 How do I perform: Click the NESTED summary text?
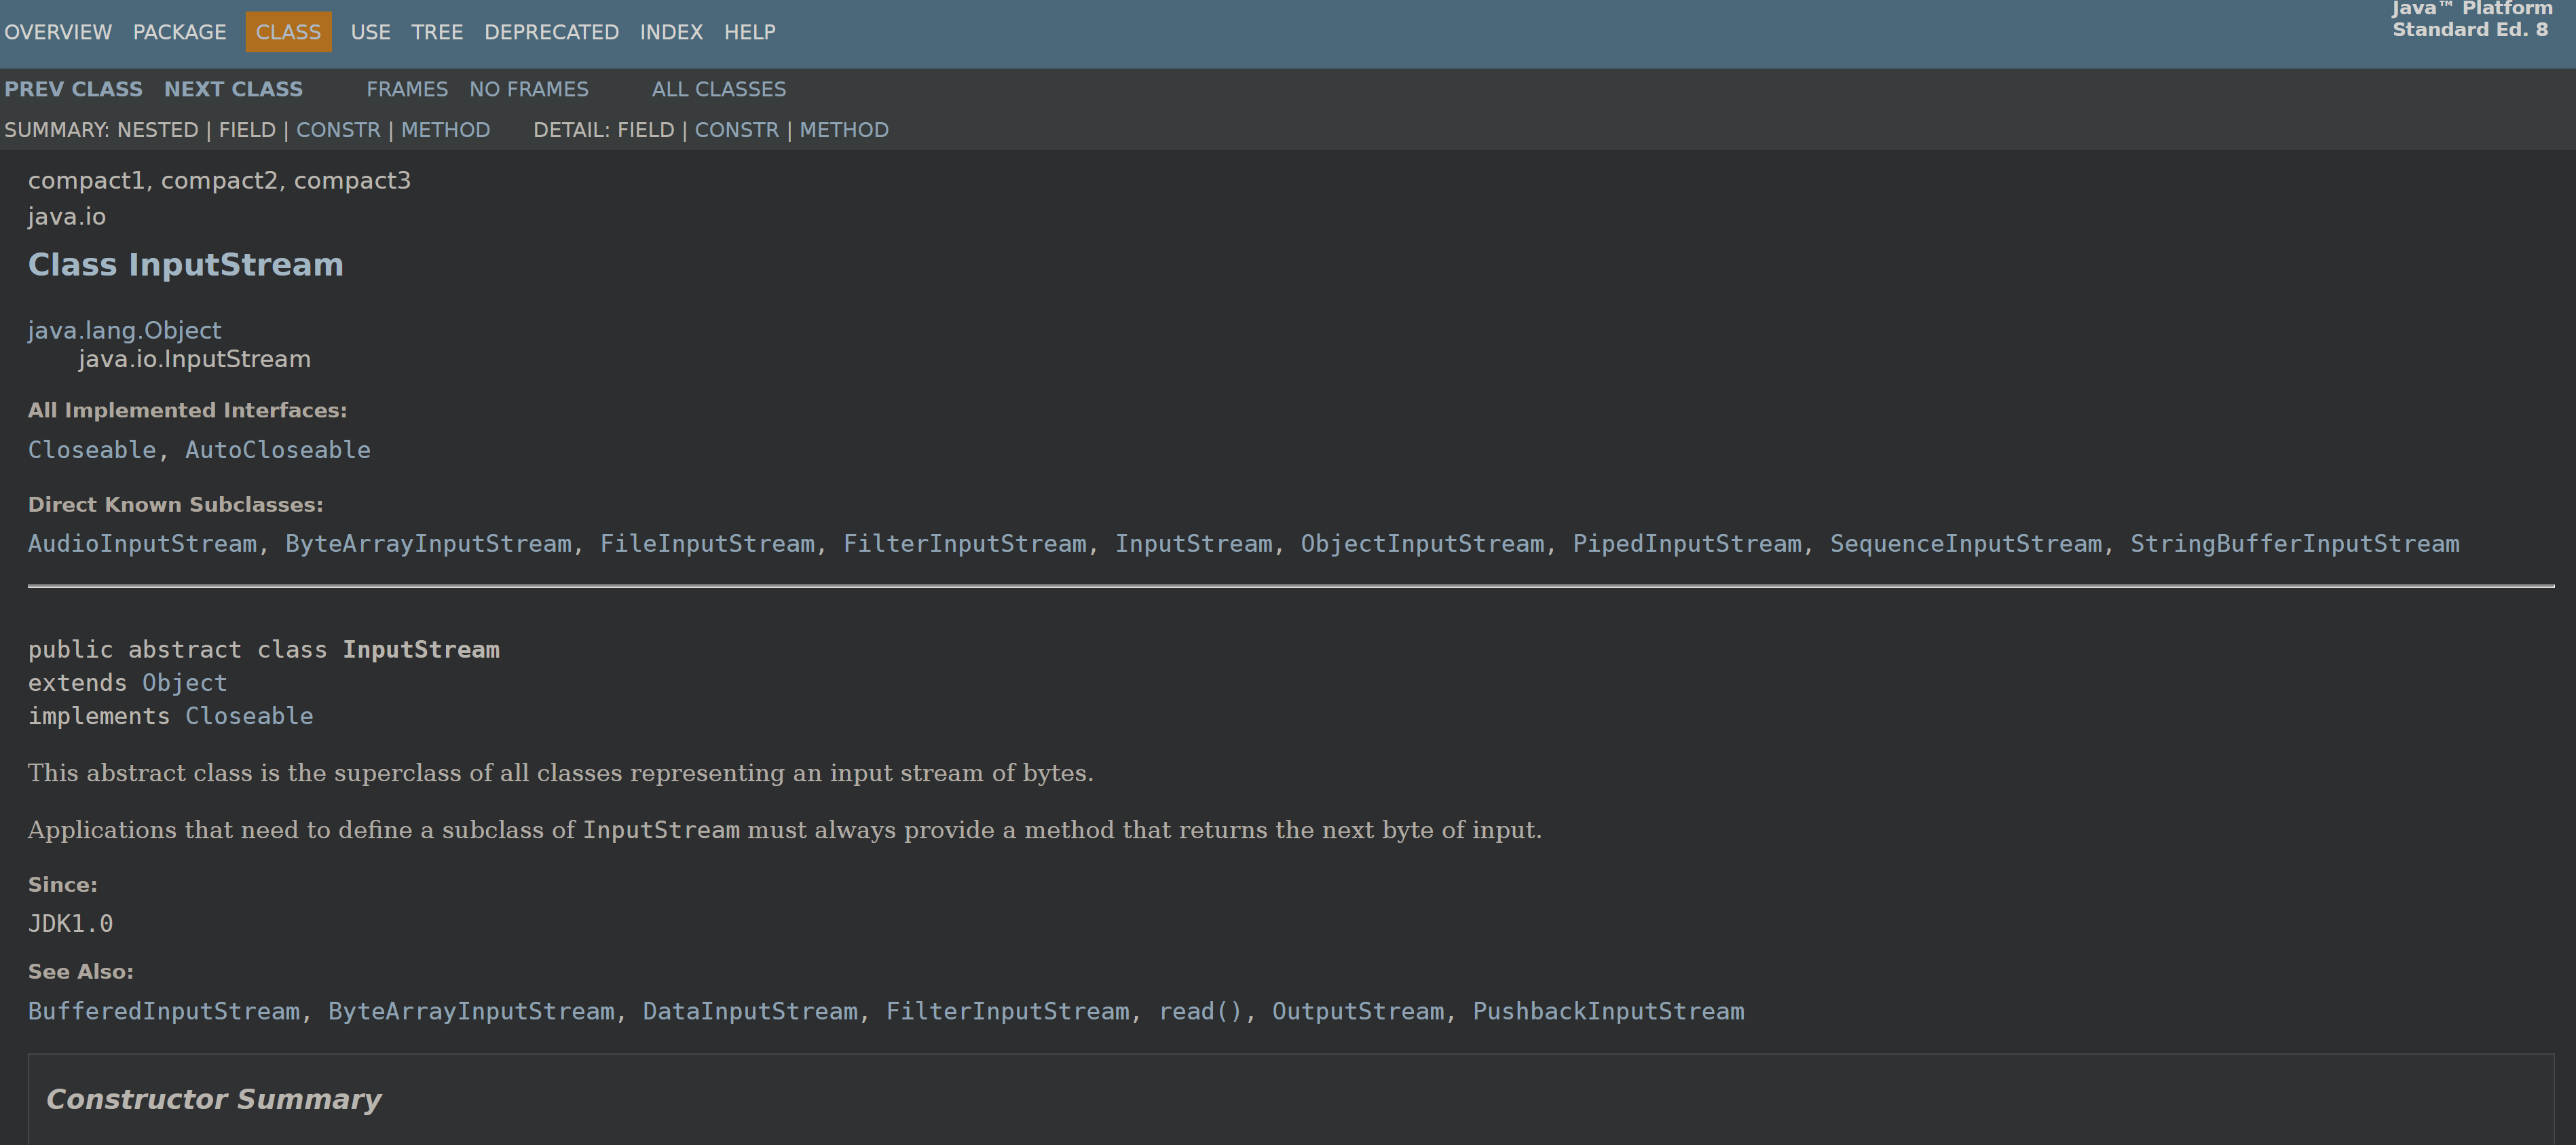click(158, 130)
